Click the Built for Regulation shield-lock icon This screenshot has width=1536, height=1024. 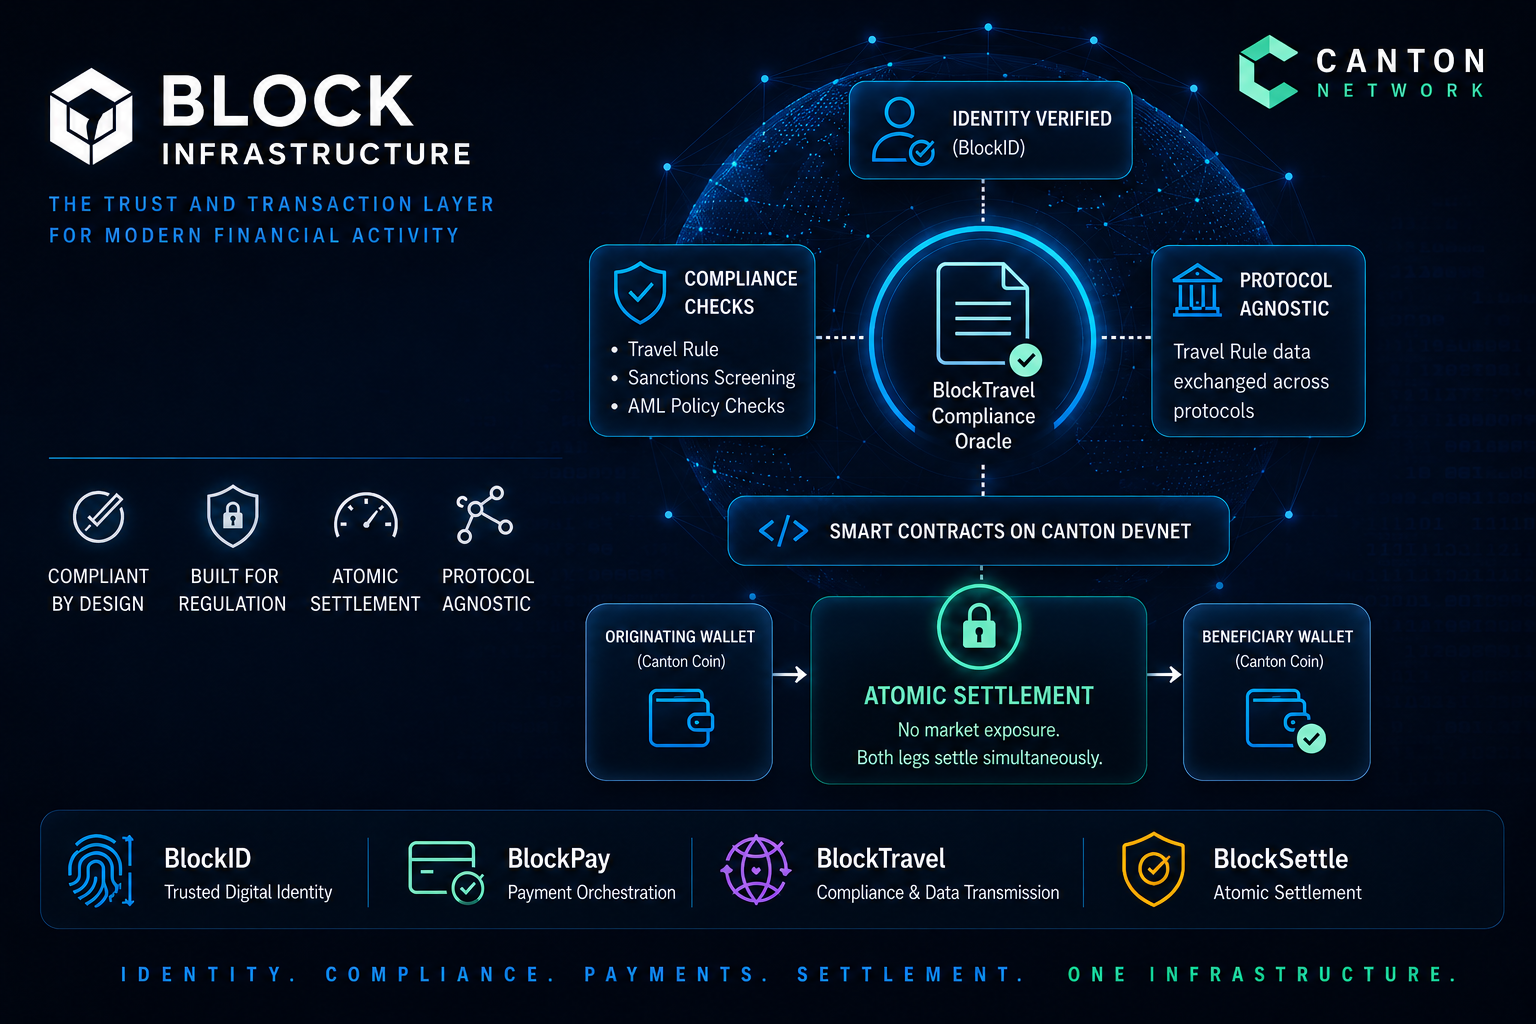[232, 516]
